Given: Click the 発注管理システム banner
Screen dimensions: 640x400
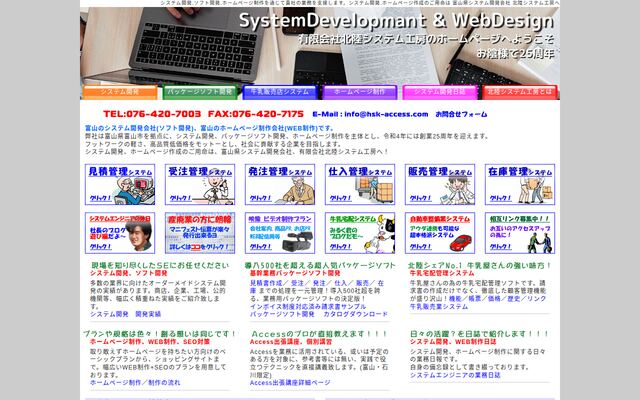Looking at the screenshot, I should pyautogui.click(x=280, y=184).
